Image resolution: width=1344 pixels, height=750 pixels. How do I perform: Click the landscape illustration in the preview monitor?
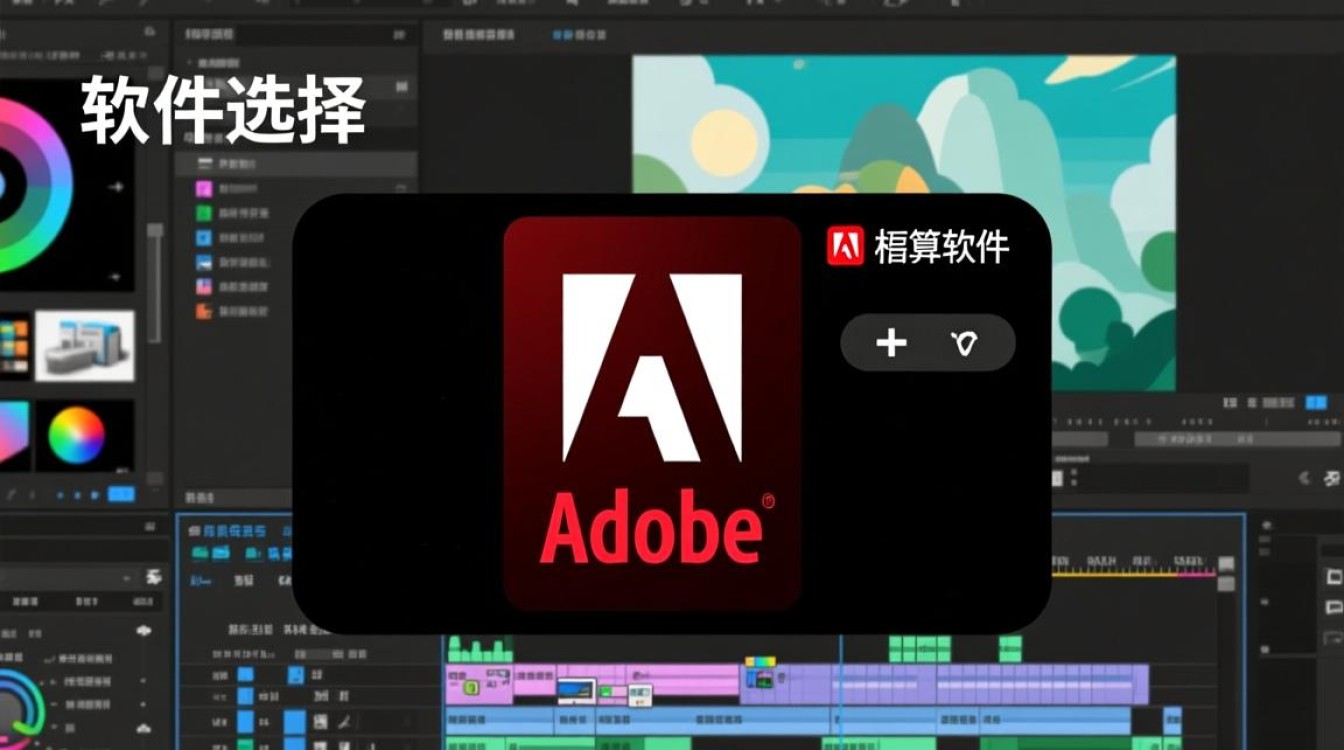pos(904,222)
